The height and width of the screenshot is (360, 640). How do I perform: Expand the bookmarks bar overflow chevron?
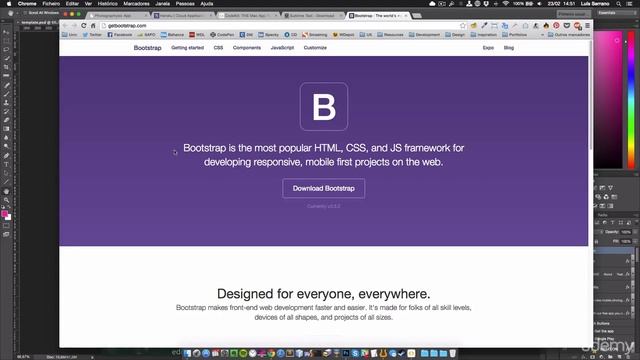click(542, 35)
